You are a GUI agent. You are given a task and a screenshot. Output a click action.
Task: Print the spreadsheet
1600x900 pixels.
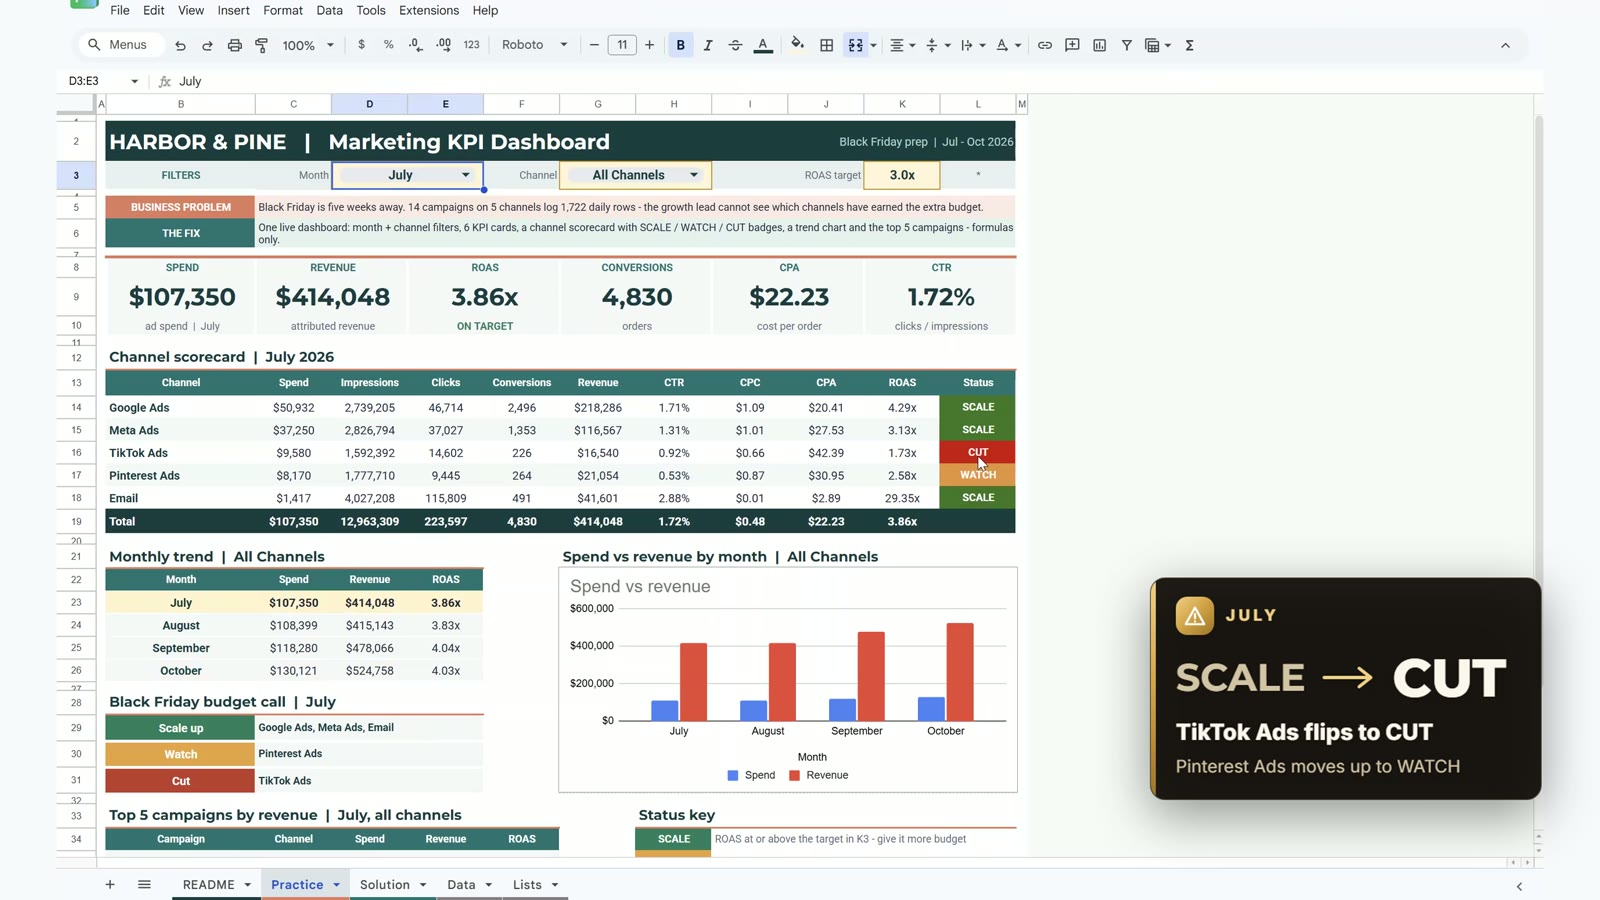[234, 45]
